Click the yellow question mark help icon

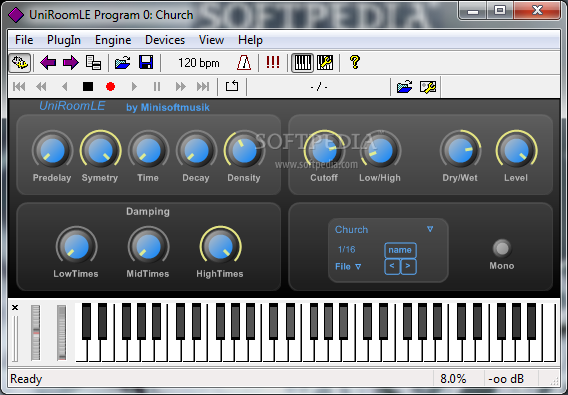tap(355, 62)
